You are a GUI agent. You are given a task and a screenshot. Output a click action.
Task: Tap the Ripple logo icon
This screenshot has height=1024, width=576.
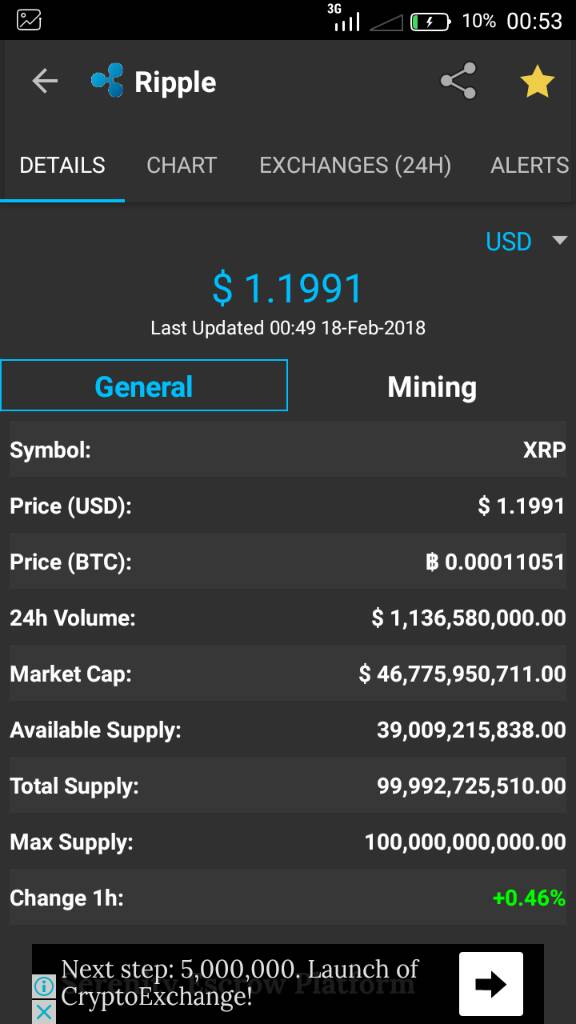(x=107, y=81)
